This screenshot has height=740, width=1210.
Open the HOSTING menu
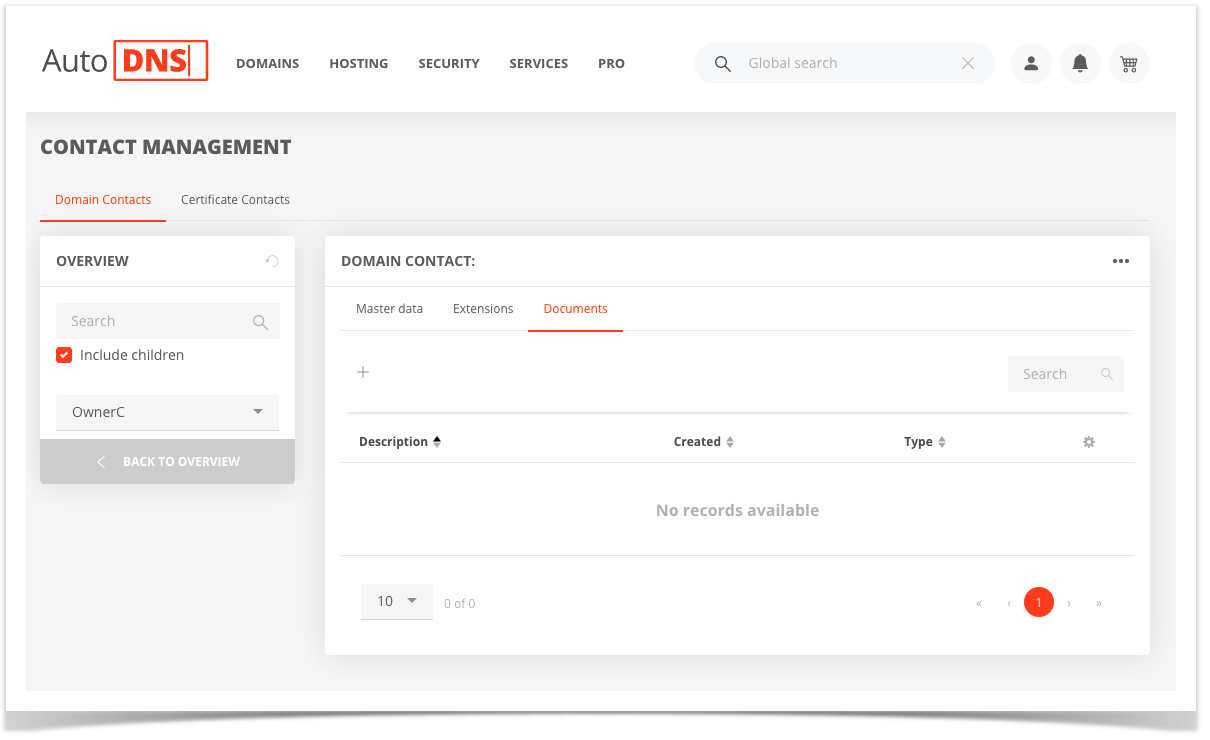coord(359,63)
